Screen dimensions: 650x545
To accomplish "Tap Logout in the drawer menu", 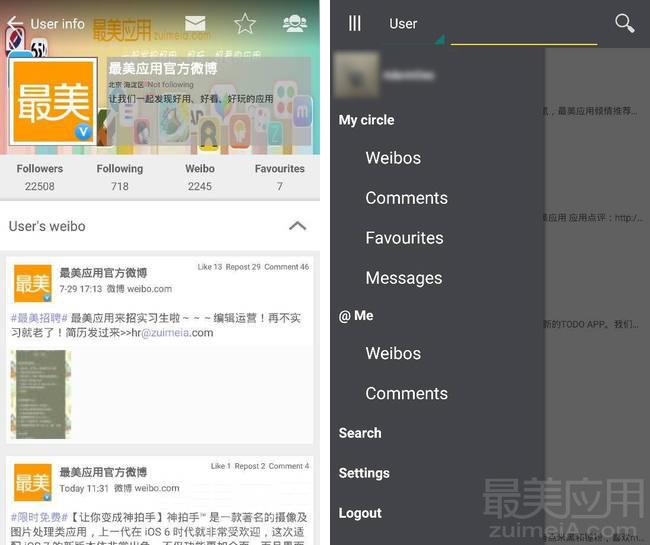I will point(360,513).
